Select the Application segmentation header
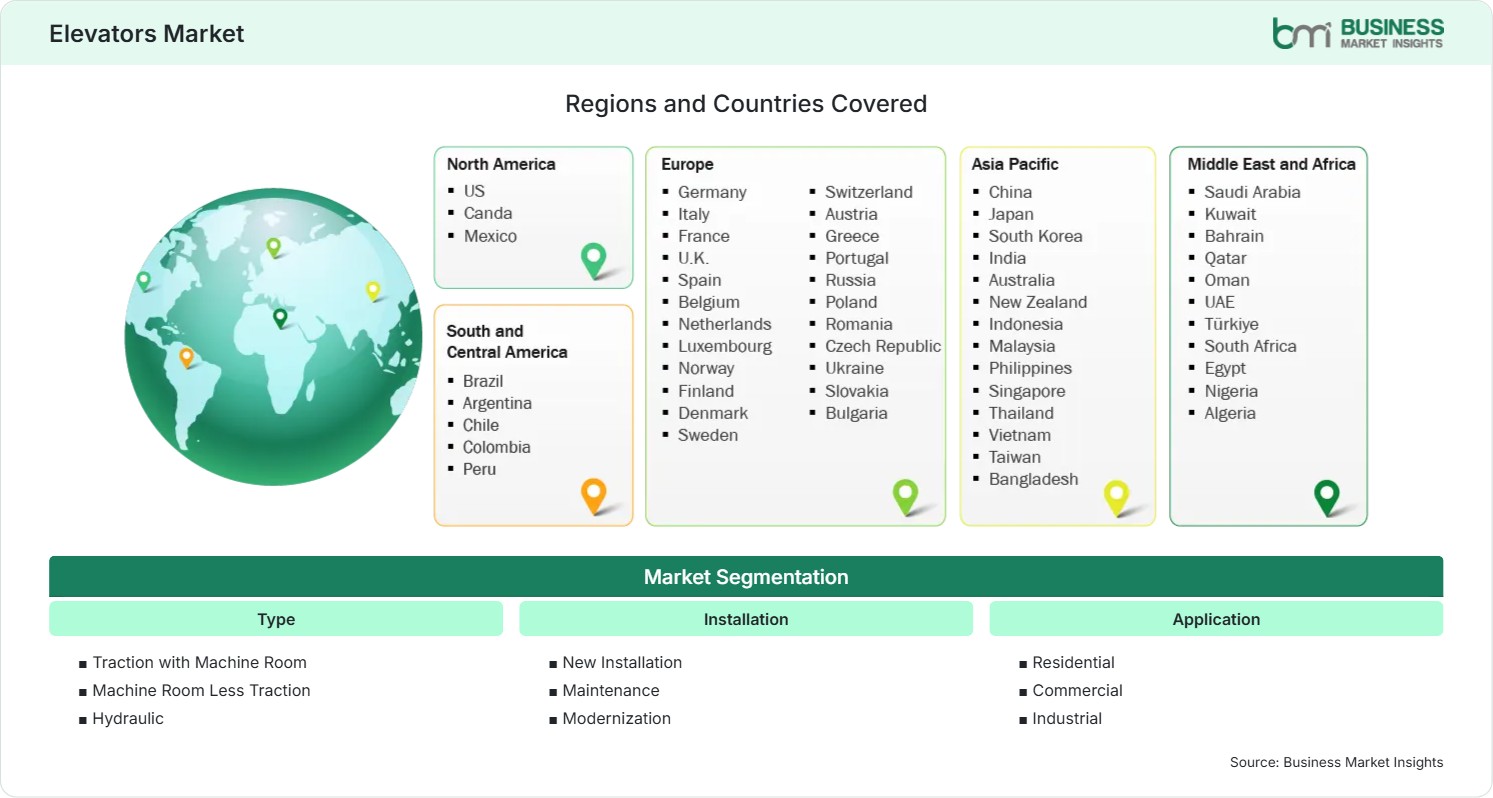 [x=1216, y=619]
